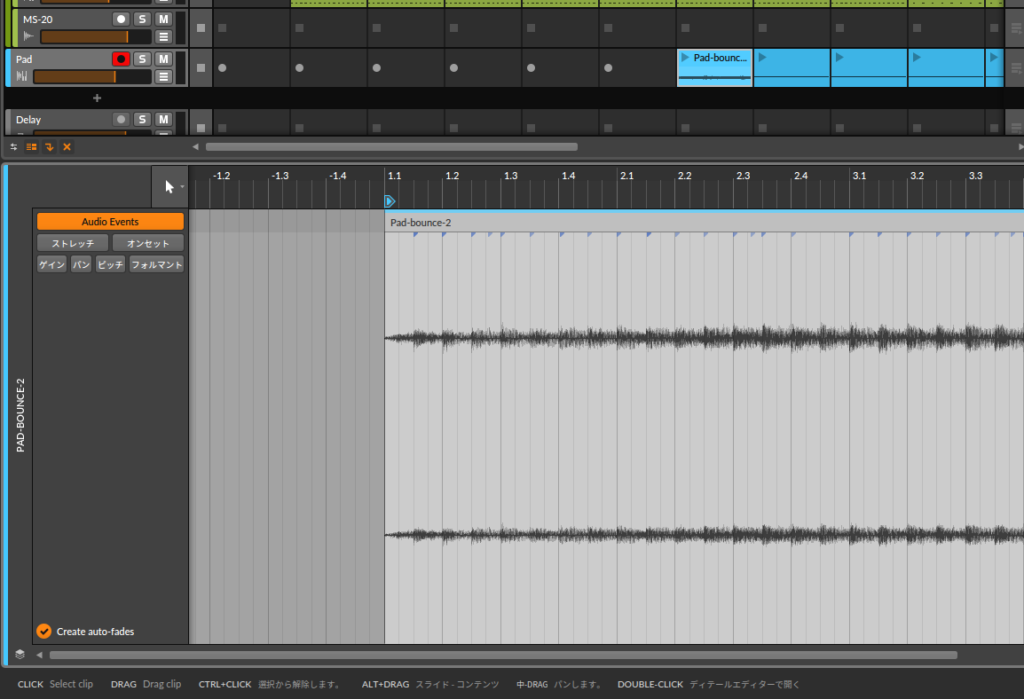Click the フォルマント (formant) button
Screen dimensions: 1024x699
pos(156,264)
